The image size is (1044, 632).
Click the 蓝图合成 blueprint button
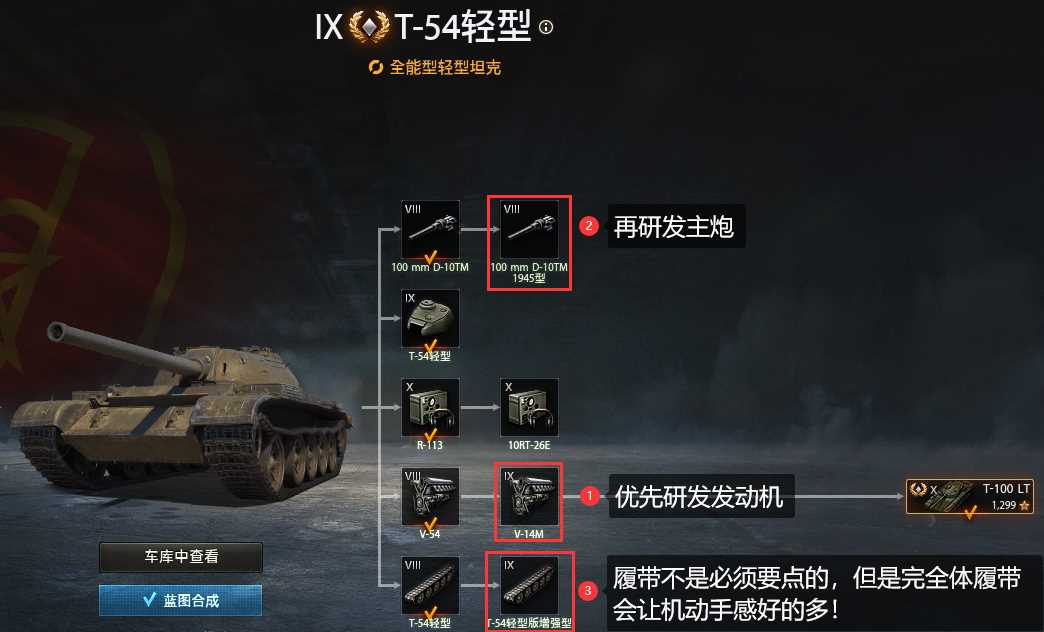pos(180,601)
